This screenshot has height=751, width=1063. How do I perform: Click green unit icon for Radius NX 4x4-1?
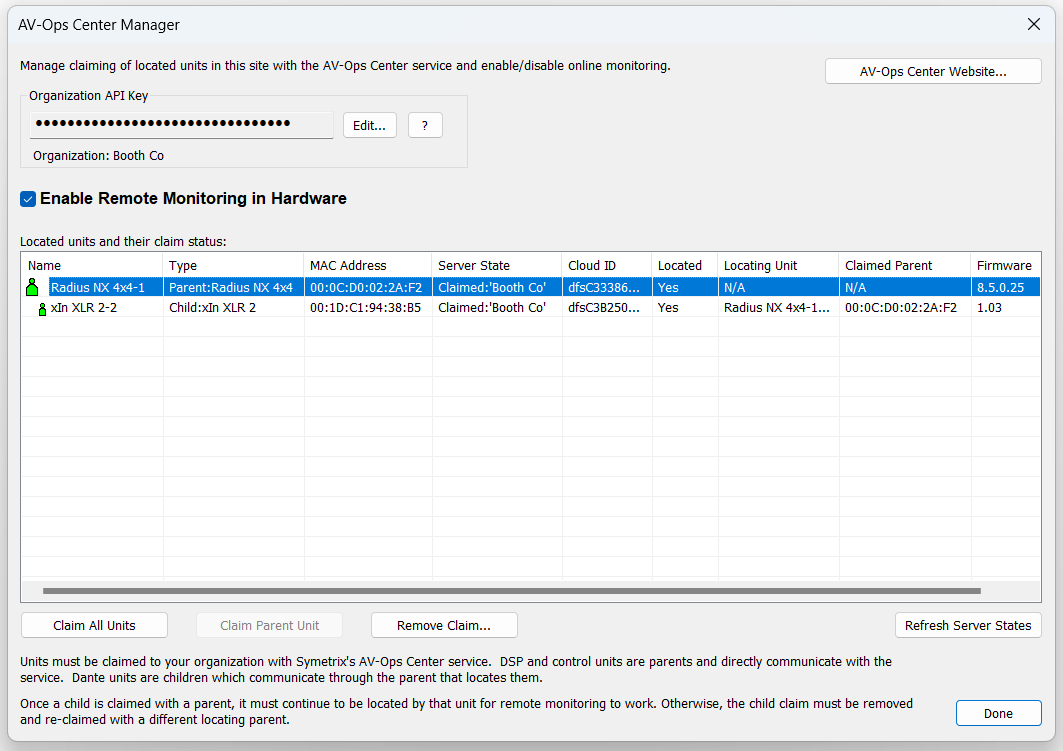tap(32, 287)
